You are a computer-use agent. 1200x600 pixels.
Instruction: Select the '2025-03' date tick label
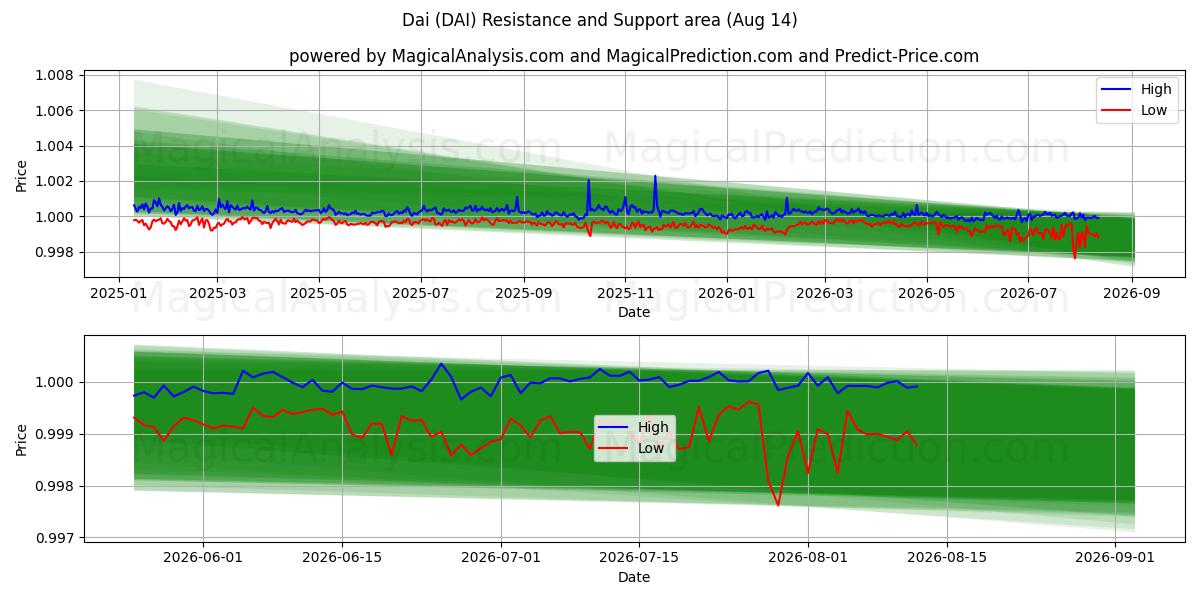[x=217, y=294]
